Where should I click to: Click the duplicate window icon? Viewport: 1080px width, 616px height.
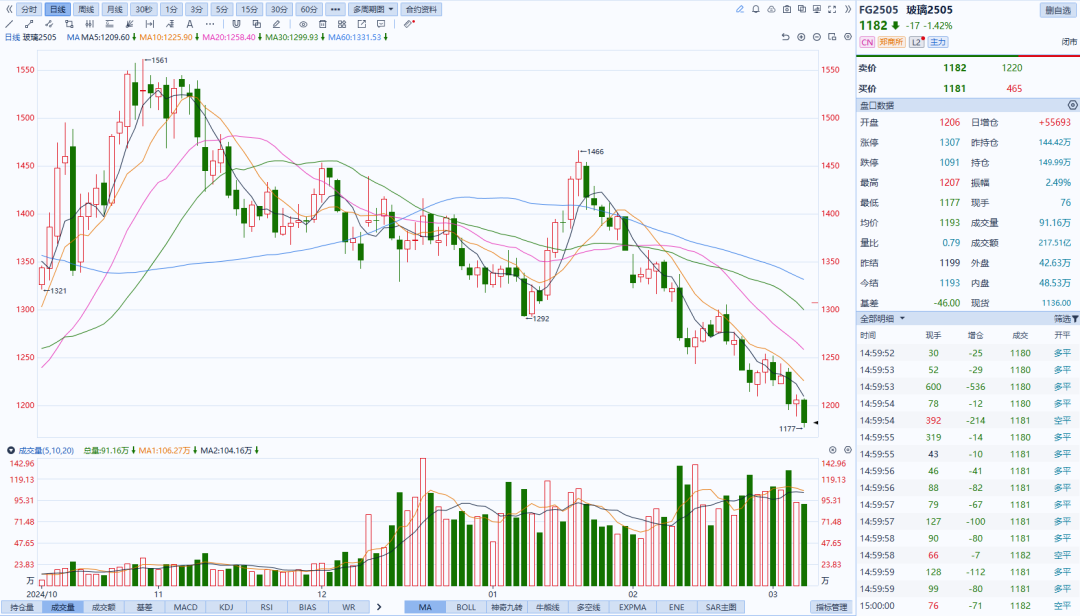pos(802,9)
